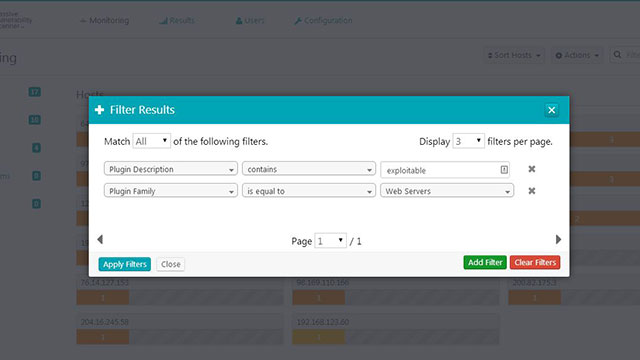Viewport: 640px width, 360px height.
Task: Open the Configuration menu in top navigation
Action: 323,20
